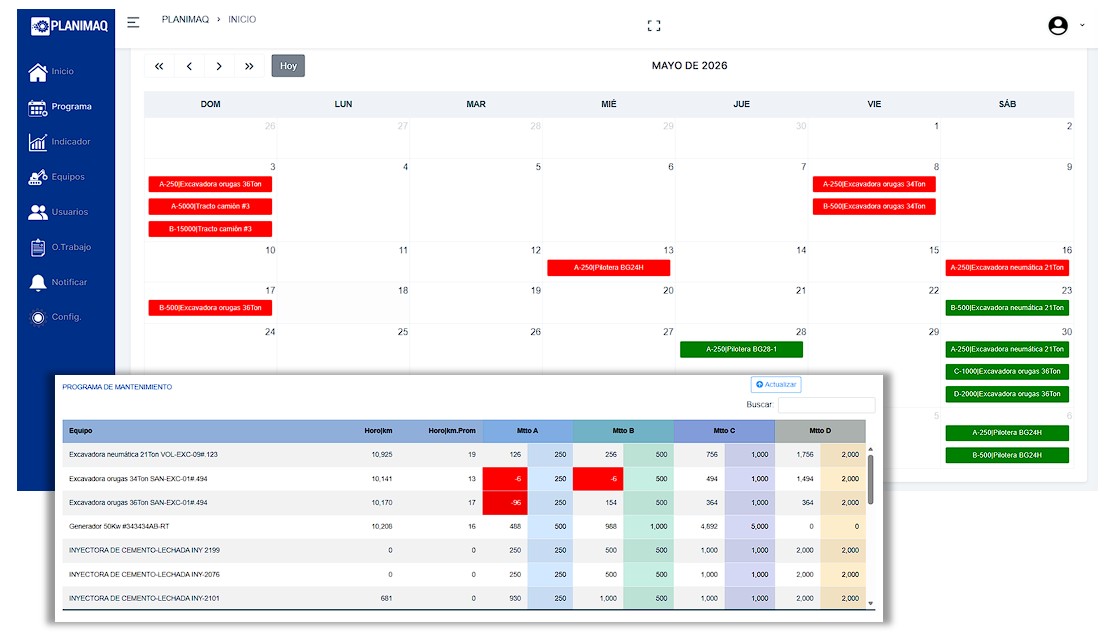Screen dimensions: 1111x636
Task: Toggle fullscreen mode icon in header
Action: [x=654, y=25]
